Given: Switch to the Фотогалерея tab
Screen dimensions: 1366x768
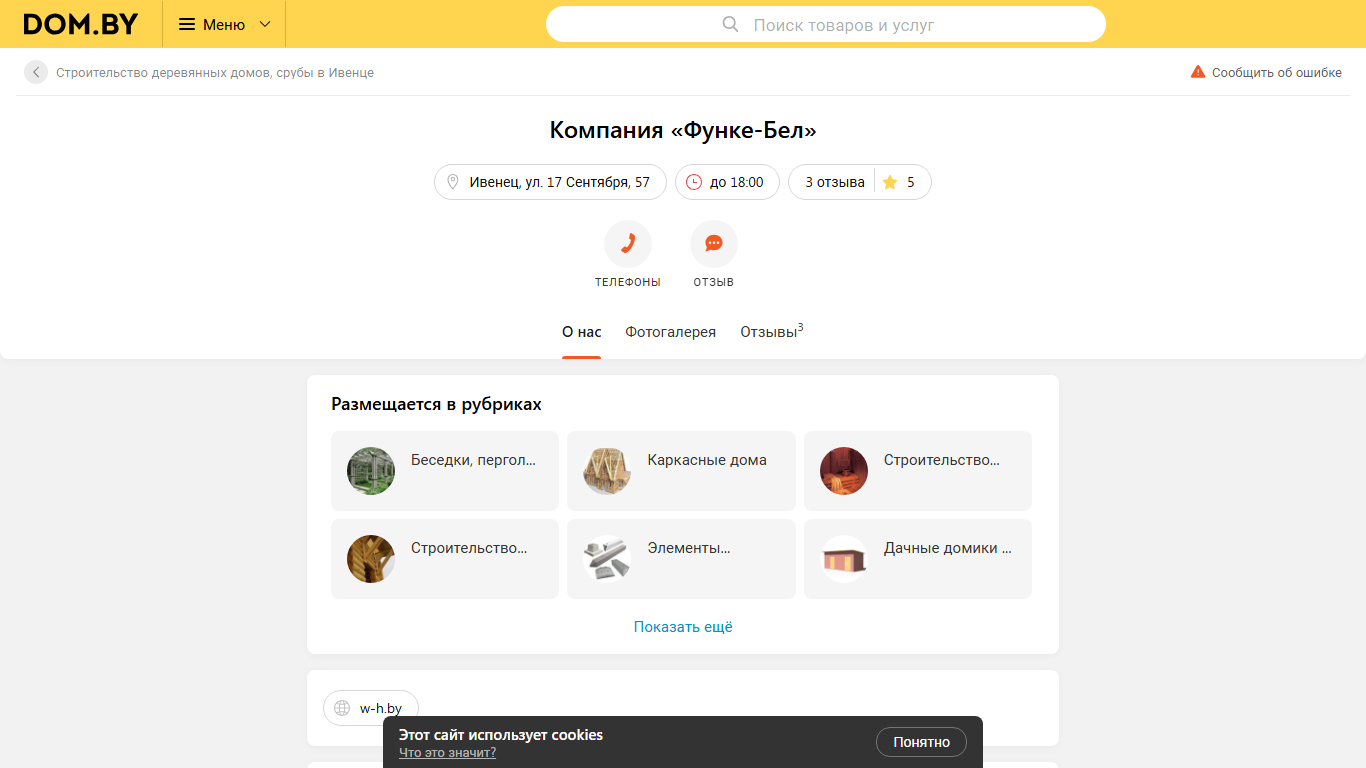Looking at the screenshot, I should point(671,332).
